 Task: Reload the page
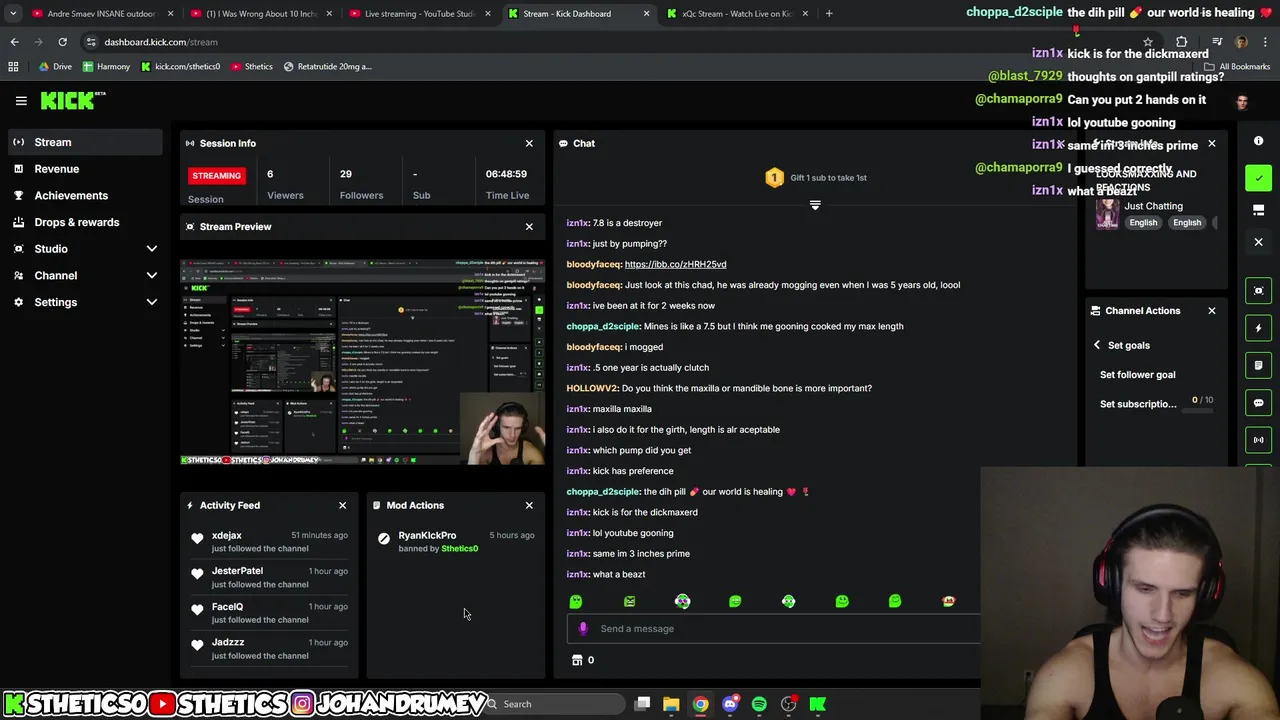[x=62, y=42]
